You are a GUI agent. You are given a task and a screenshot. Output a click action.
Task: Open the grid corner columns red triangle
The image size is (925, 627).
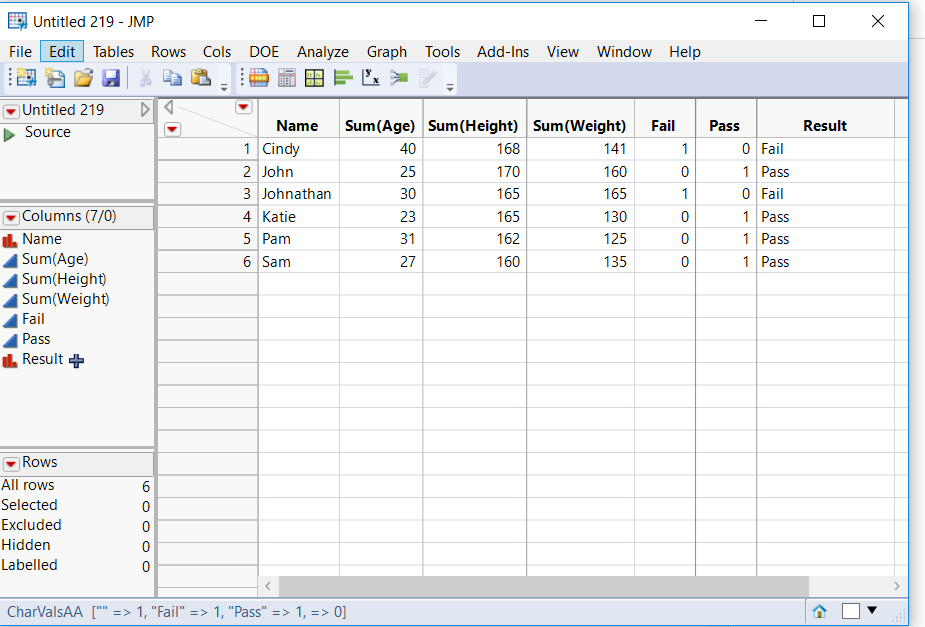point(244,107)
